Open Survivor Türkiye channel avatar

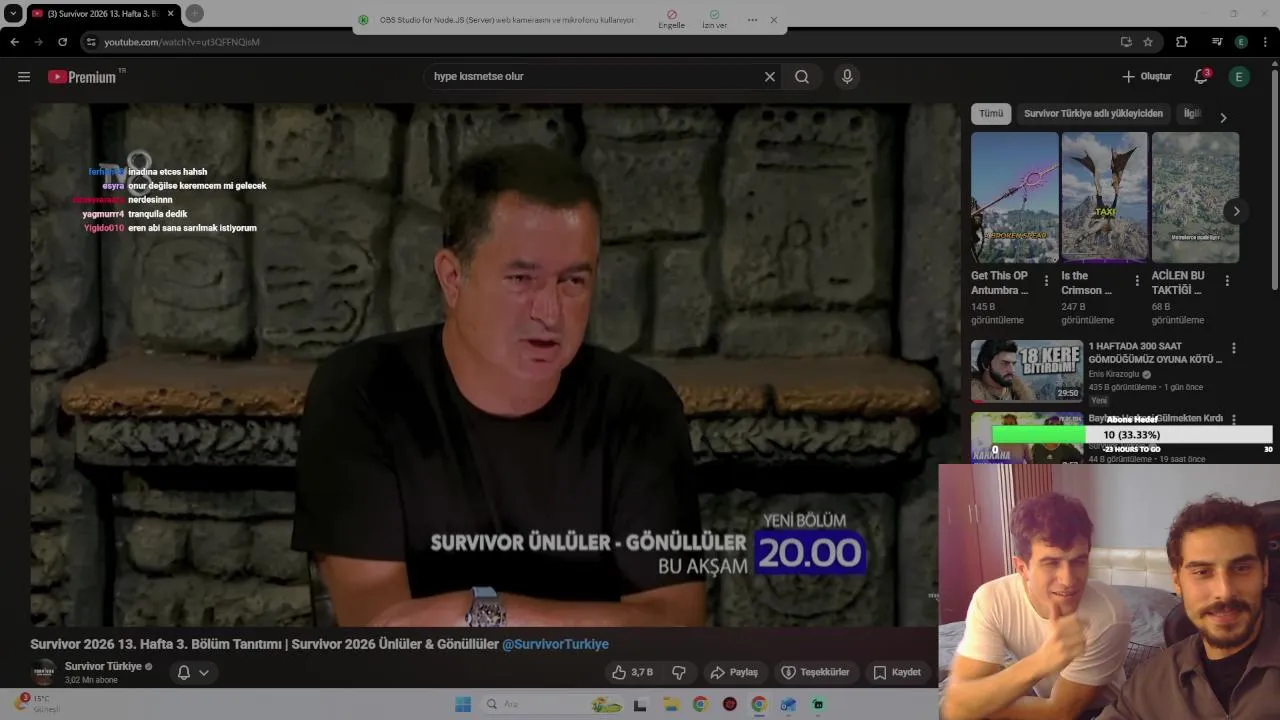(x=44, y=672)
